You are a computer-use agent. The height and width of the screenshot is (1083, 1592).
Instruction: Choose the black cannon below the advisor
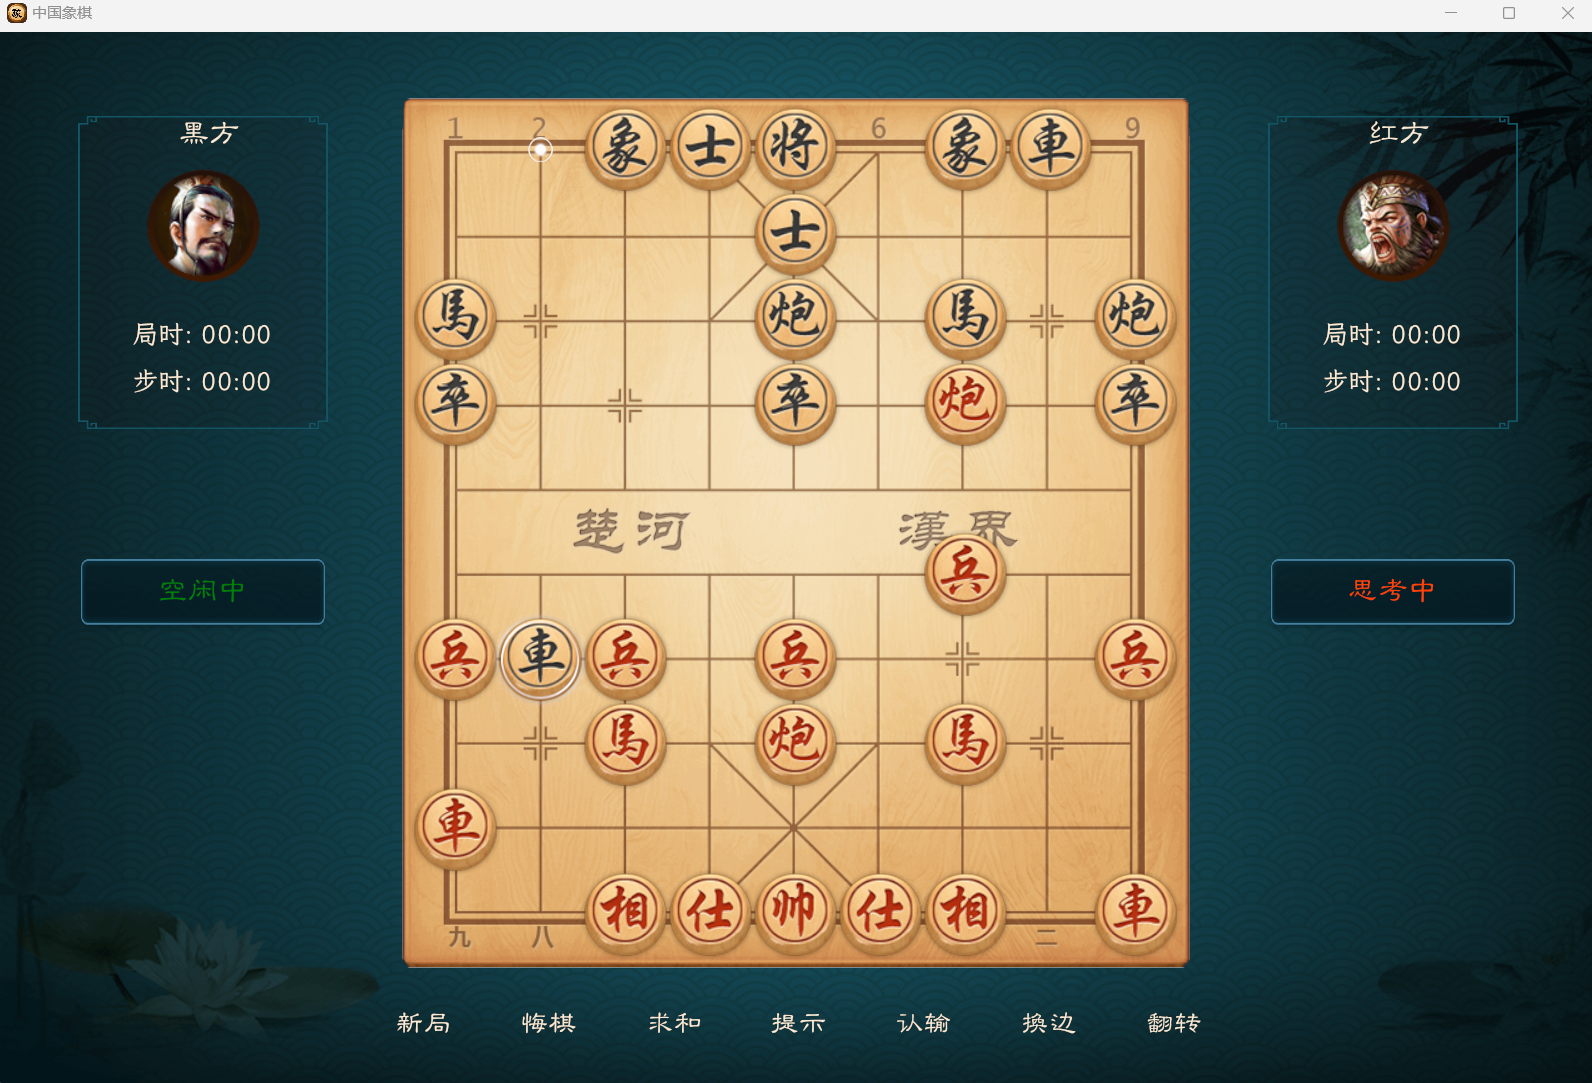pos(794,317)
